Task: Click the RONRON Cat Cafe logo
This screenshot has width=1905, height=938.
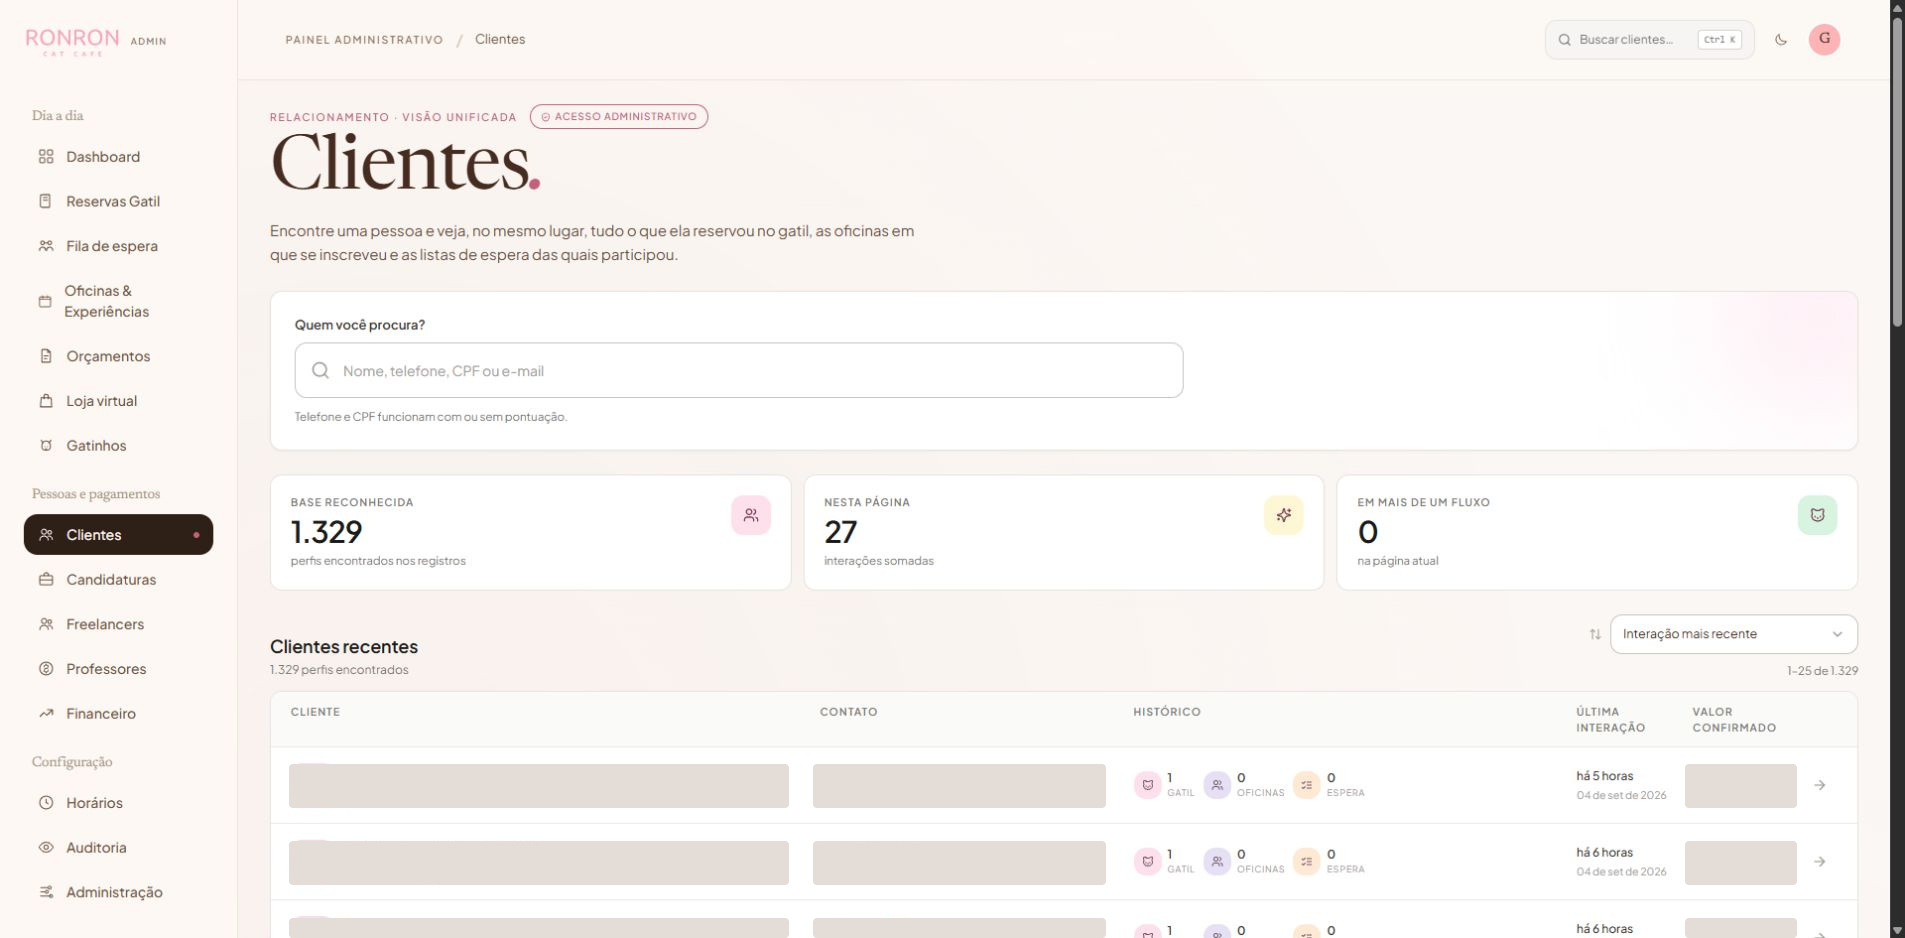Action: [72, 41]
